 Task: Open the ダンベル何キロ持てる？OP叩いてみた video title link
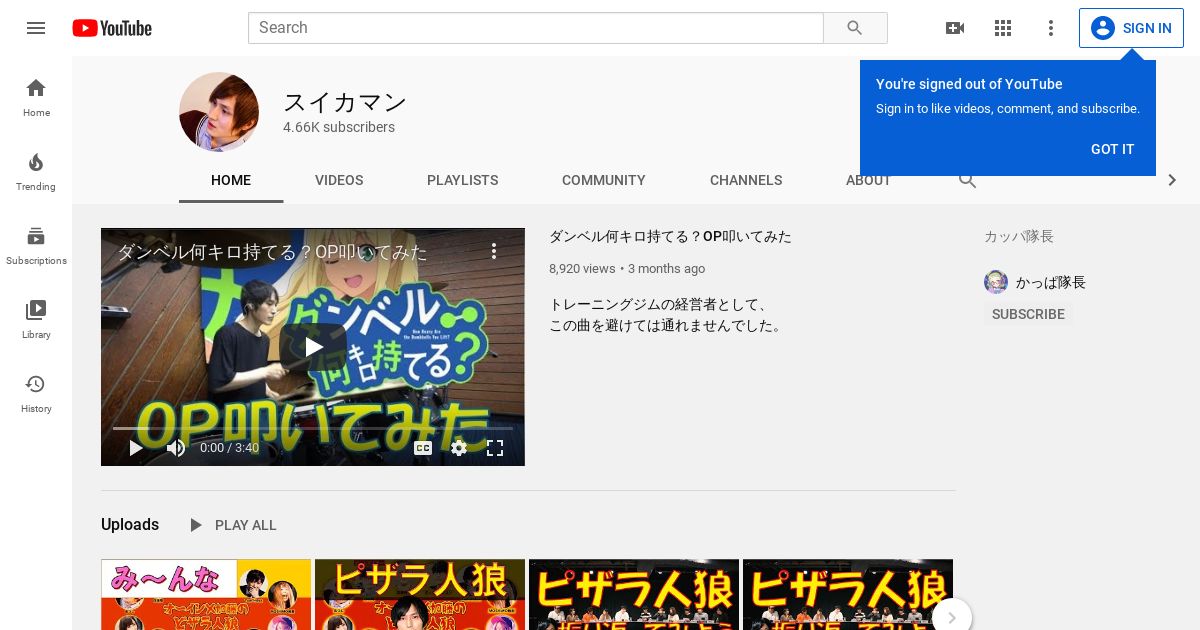click(670, 237)
